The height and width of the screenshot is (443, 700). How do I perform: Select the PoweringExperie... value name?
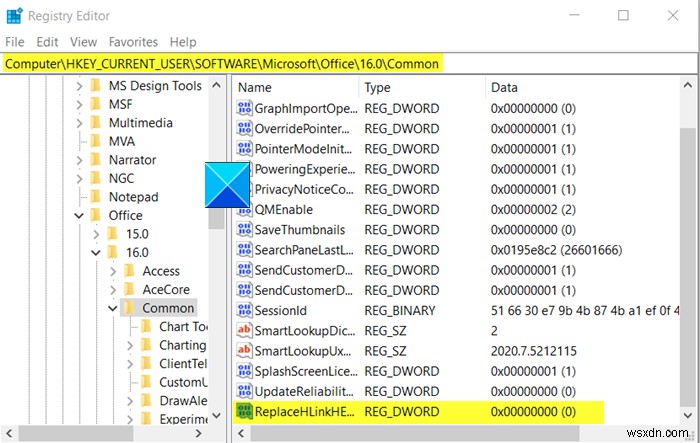click(x=305, y=169)
